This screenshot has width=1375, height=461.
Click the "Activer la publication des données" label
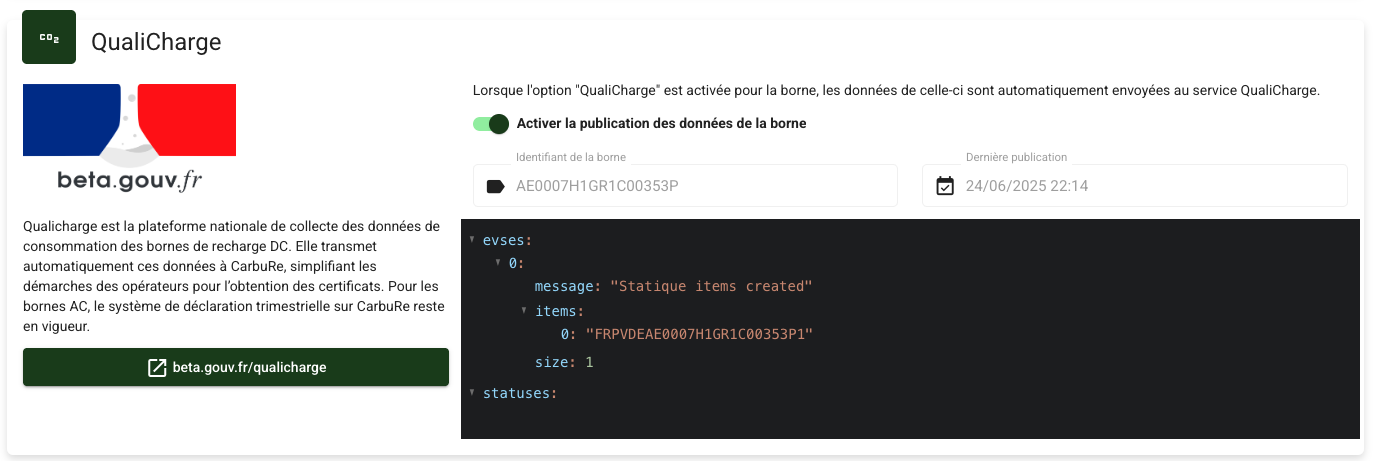(661, 124)
